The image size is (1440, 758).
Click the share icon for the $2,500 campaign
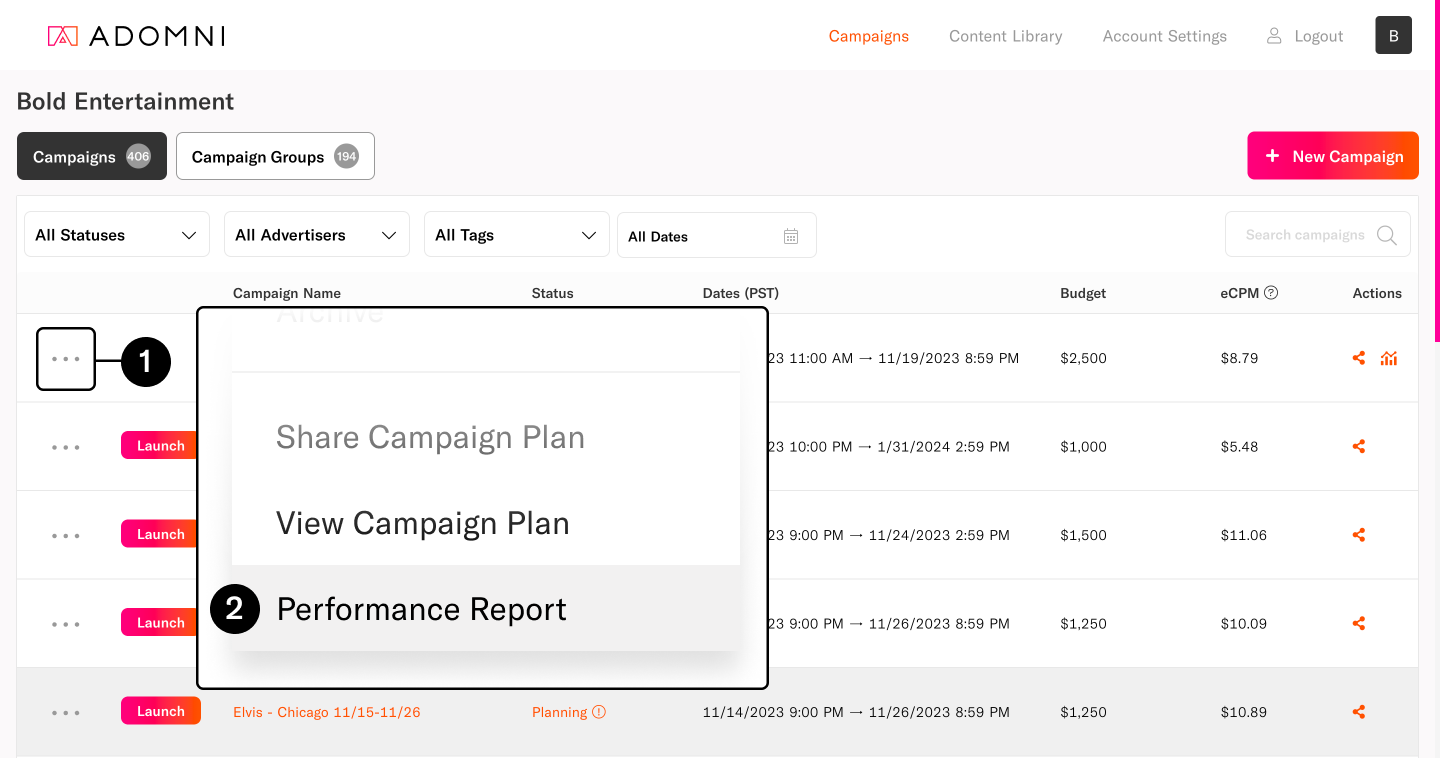pos(1358,358)
